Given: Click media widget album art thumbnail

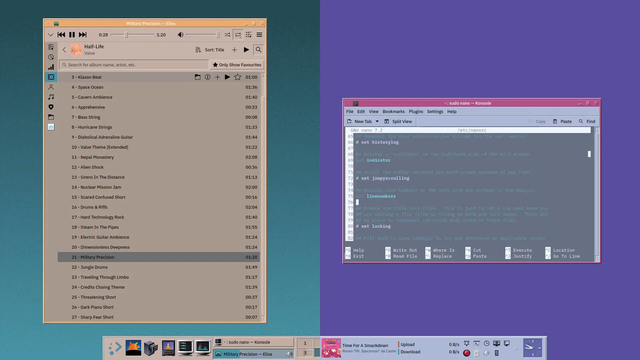Looking at the screenshot, I should 331,348.
